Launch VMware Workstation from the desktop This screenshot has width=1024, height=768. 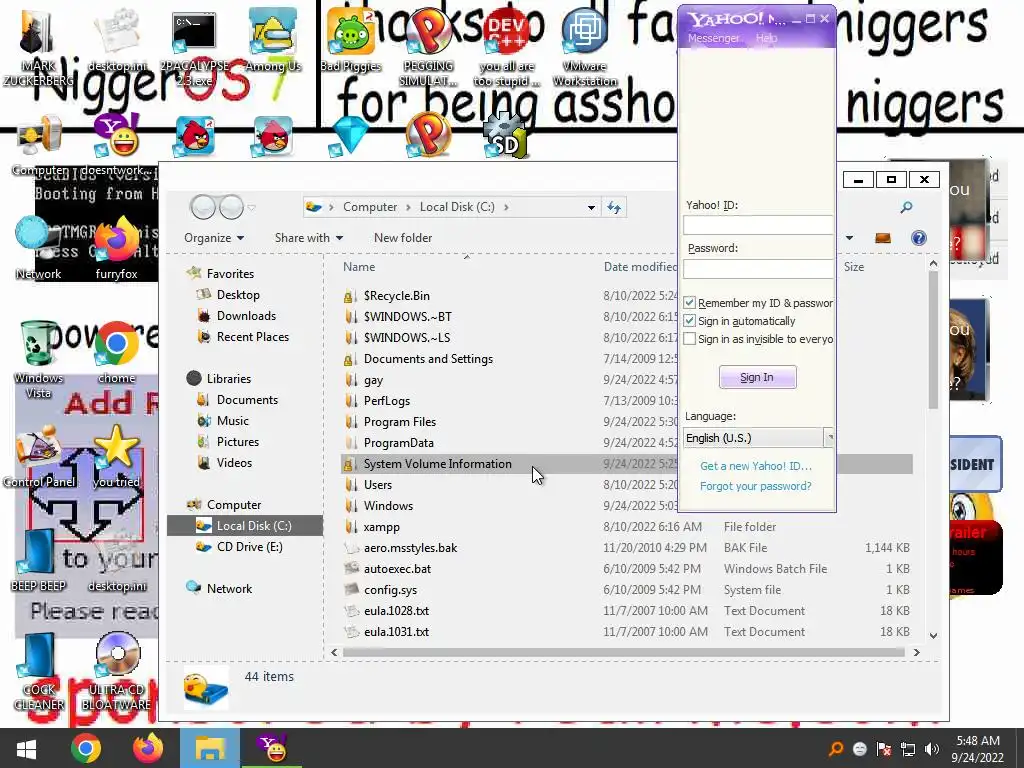[584, 47]
